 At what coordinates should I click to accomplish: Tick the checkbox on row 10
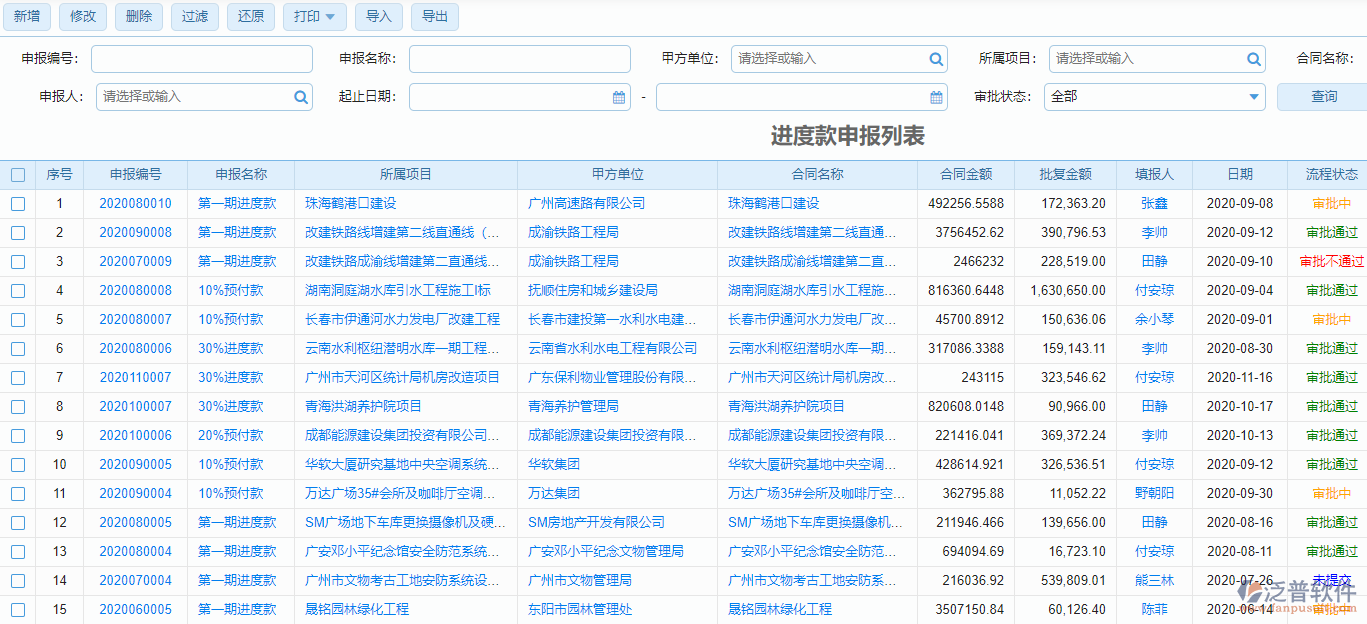(18, 465)
